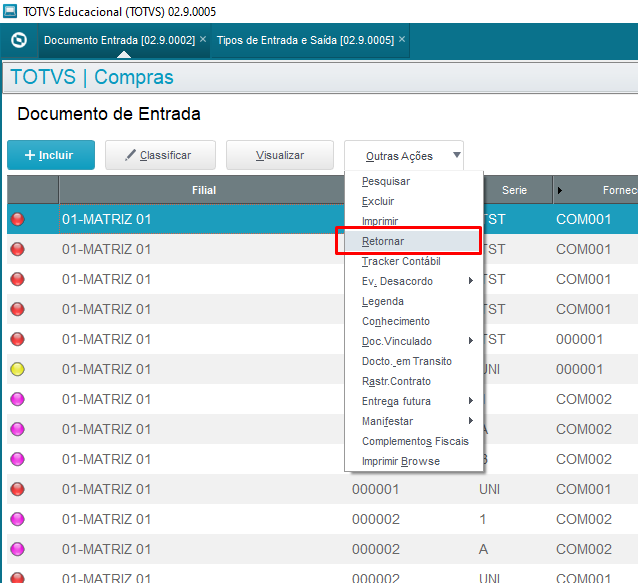
Task: Click arrow icon beside Fornecedor header
Action: (560, 190)
